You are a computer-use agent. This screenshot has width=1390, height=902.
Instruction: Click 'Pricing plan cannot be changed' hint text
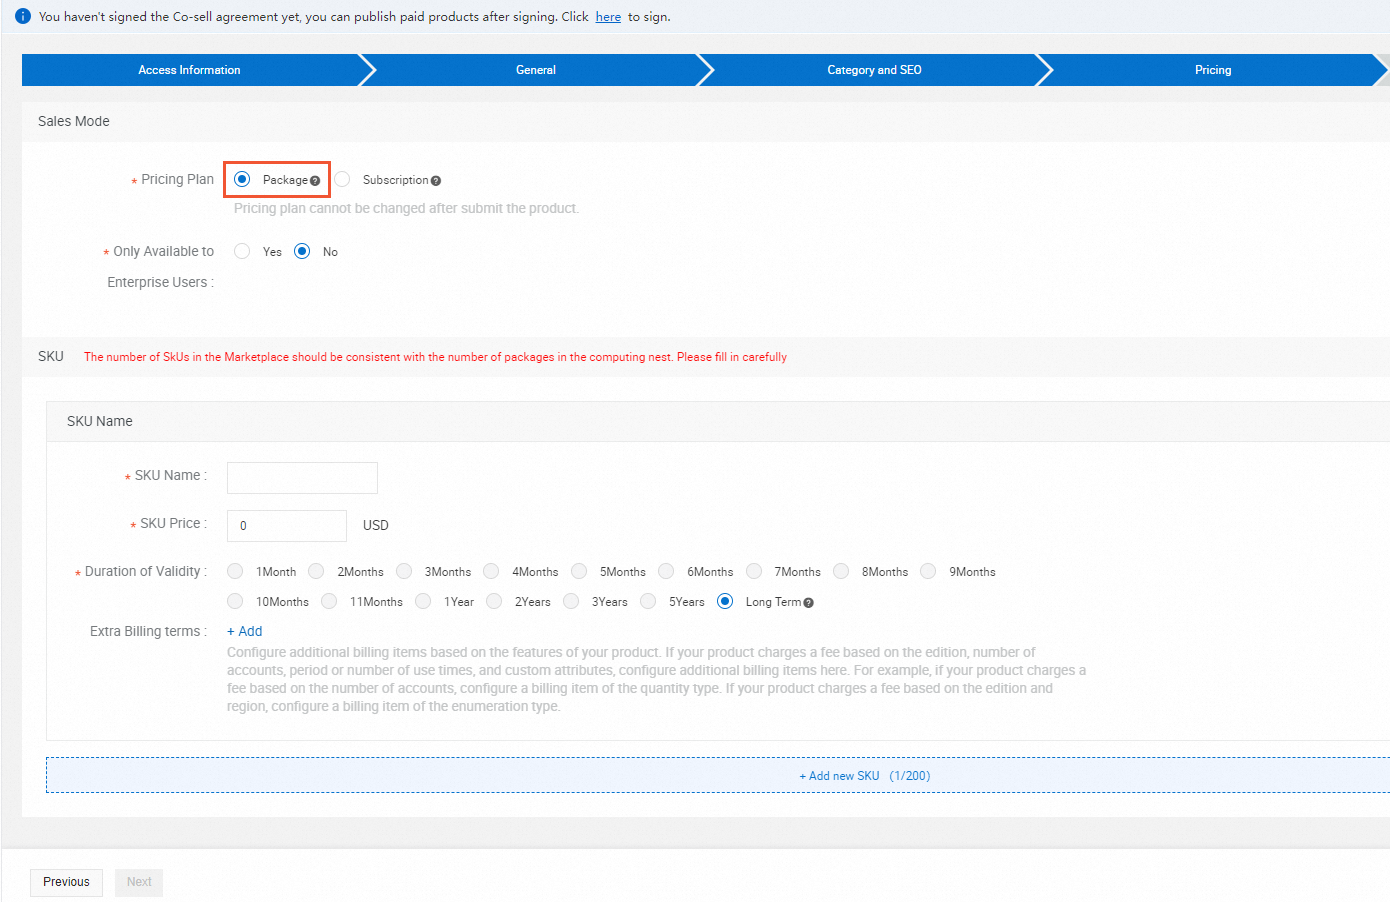(406, 208)
